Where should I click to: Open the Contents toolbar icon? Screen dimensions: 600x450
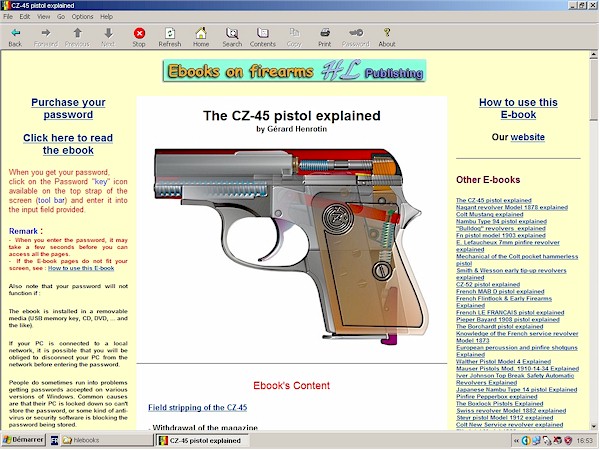262,37
